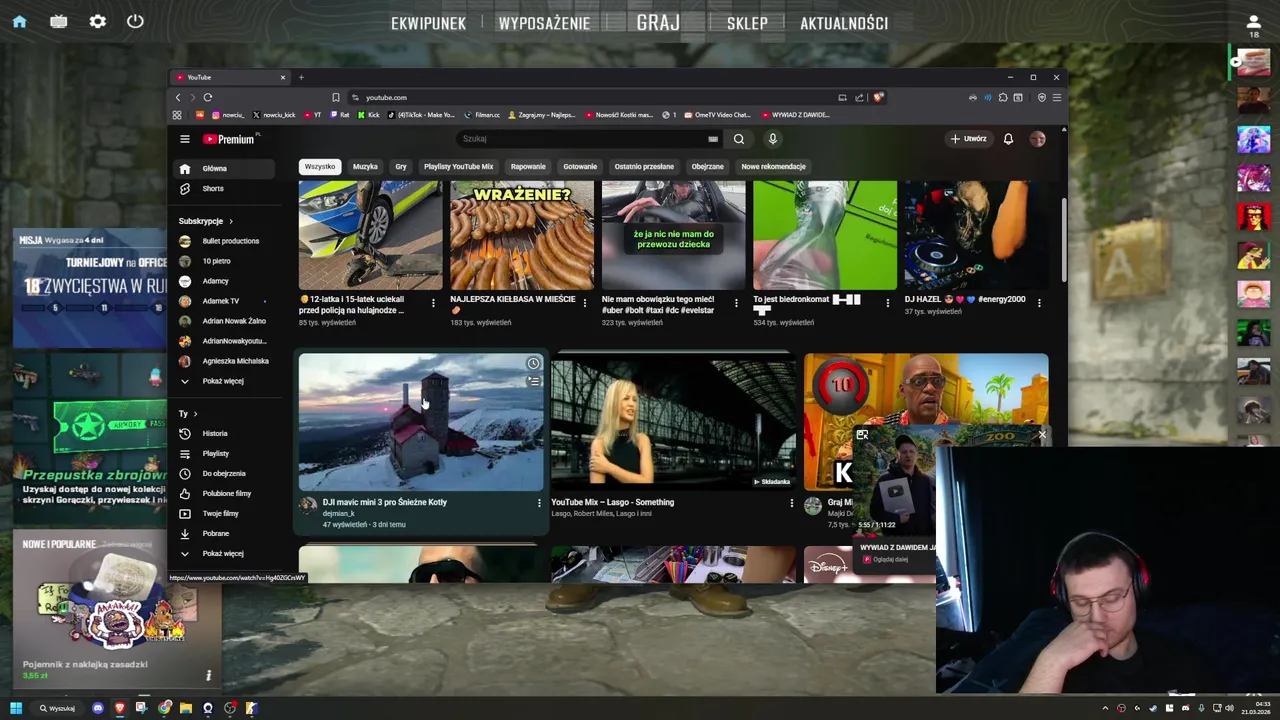Go back in the browser
Image resolution: width=1280 pixels, height=720 pixels.
pos(178,97)
